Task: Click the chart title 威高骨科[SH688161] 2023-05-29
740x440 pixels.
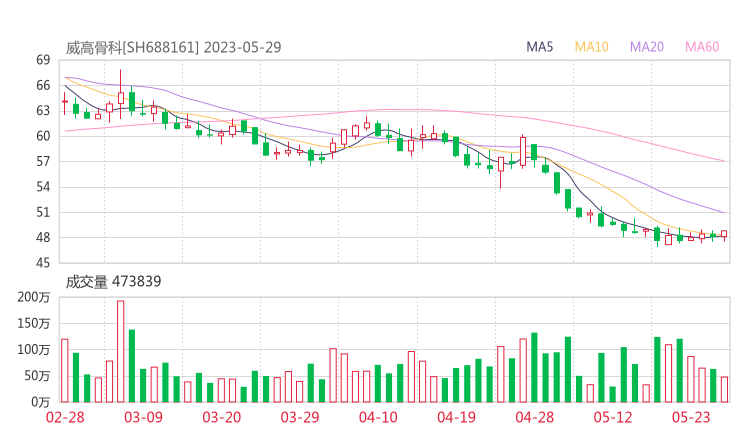Action: (173, 47)
